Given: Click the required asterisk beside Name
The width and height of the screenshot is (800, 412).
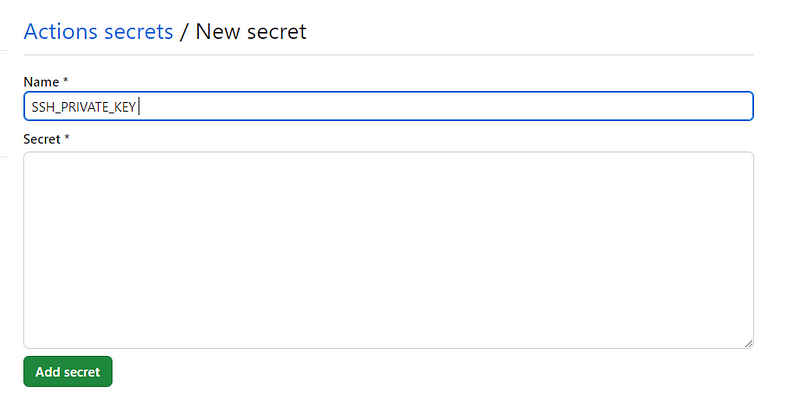Looking at the screenshot, I should tap(65, 80).
